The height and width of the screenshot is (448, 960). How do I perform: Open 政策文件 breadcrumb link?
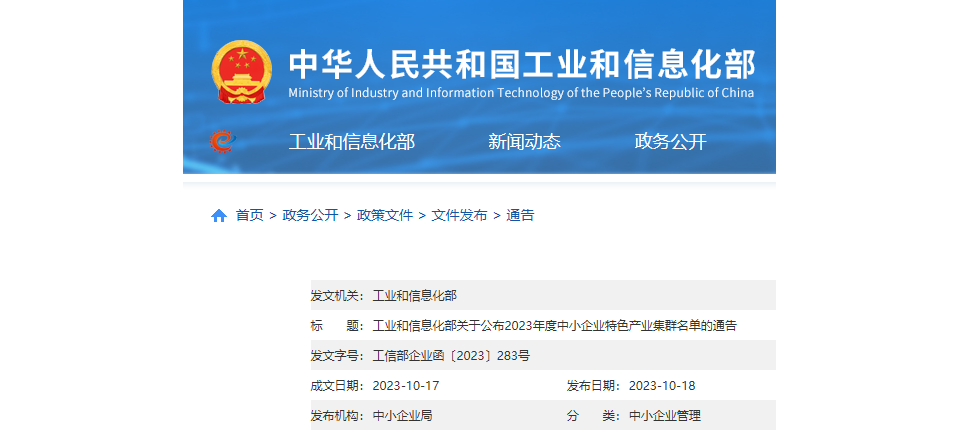coord(384,215)
